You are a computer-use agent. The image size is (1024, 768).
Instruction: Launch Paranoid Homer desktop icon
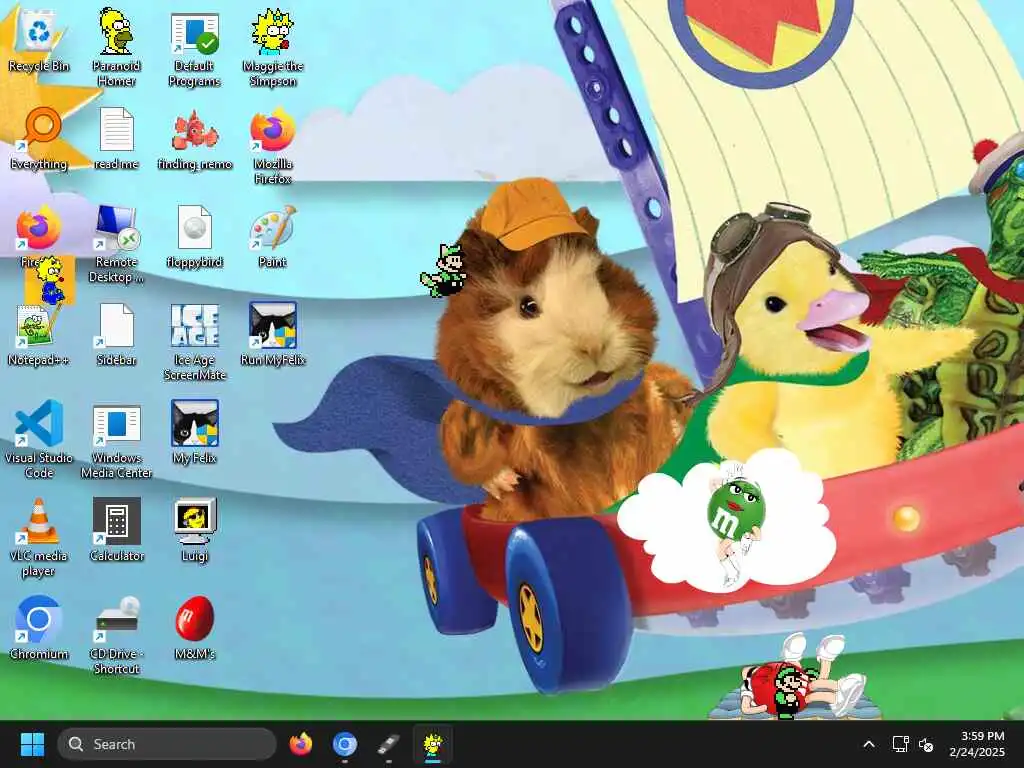coord(116,48)
